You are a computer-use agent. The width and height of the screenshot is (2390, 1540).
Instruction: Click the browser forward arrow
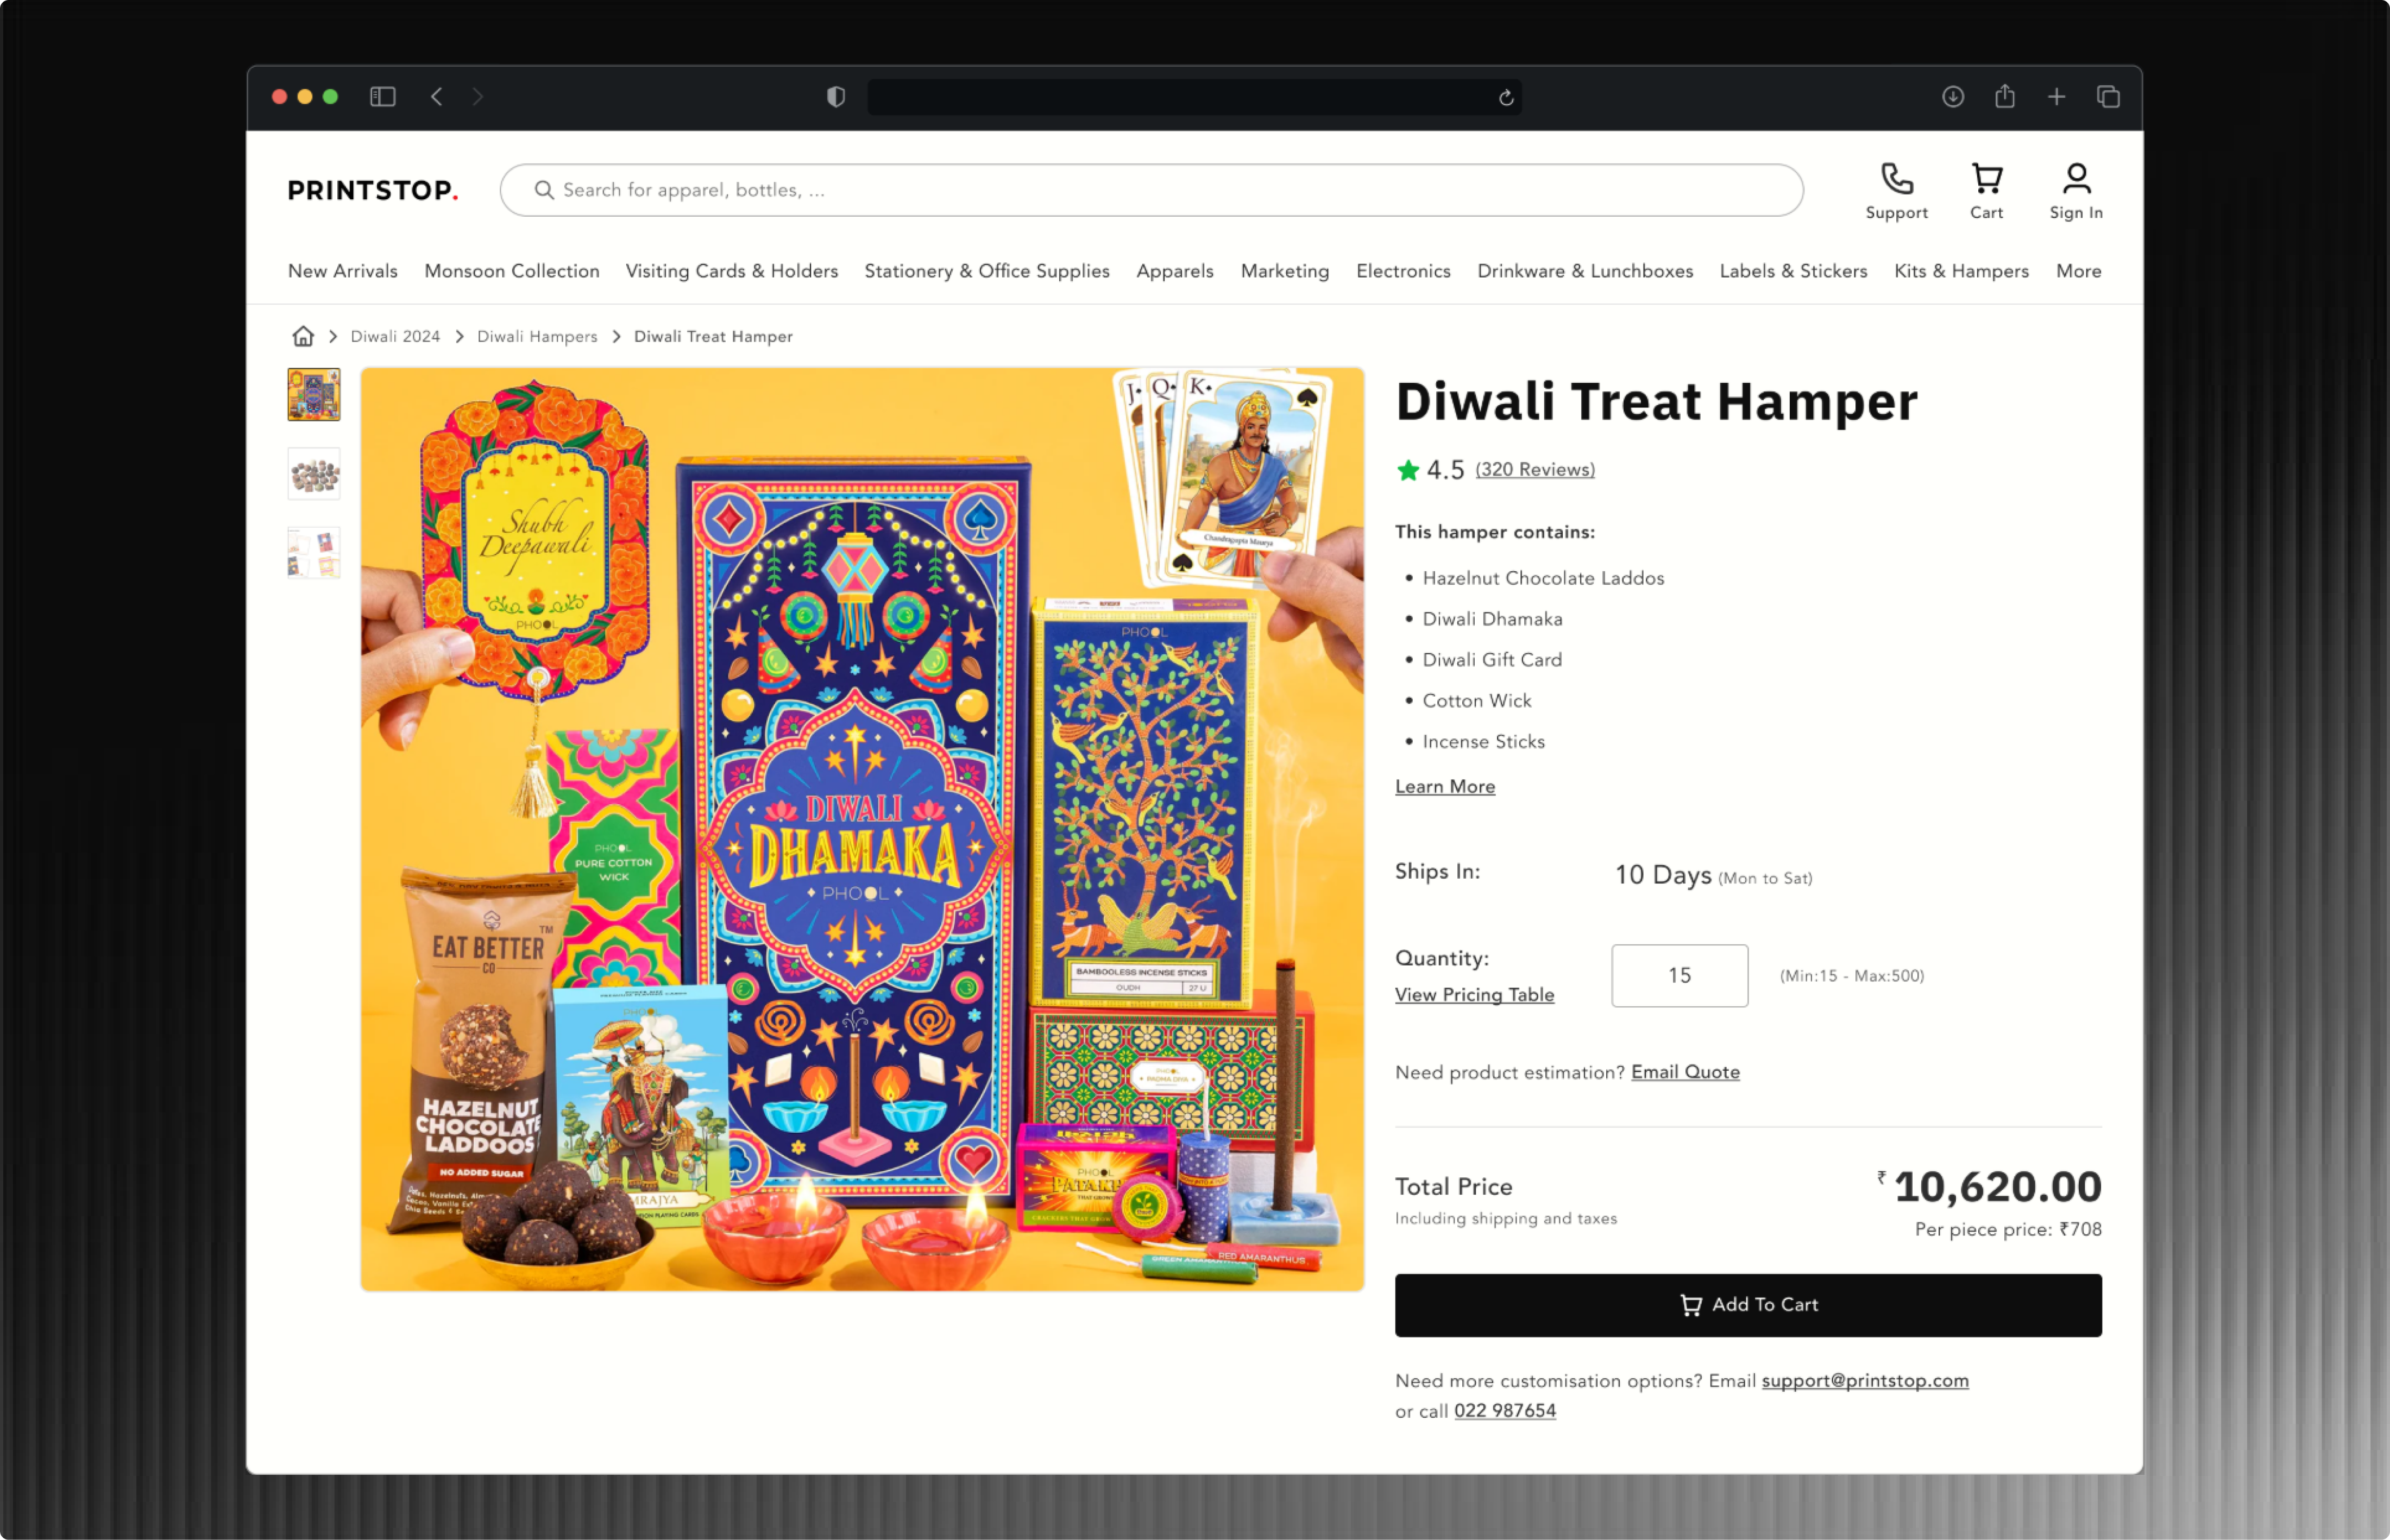click(x=478, y=97)
